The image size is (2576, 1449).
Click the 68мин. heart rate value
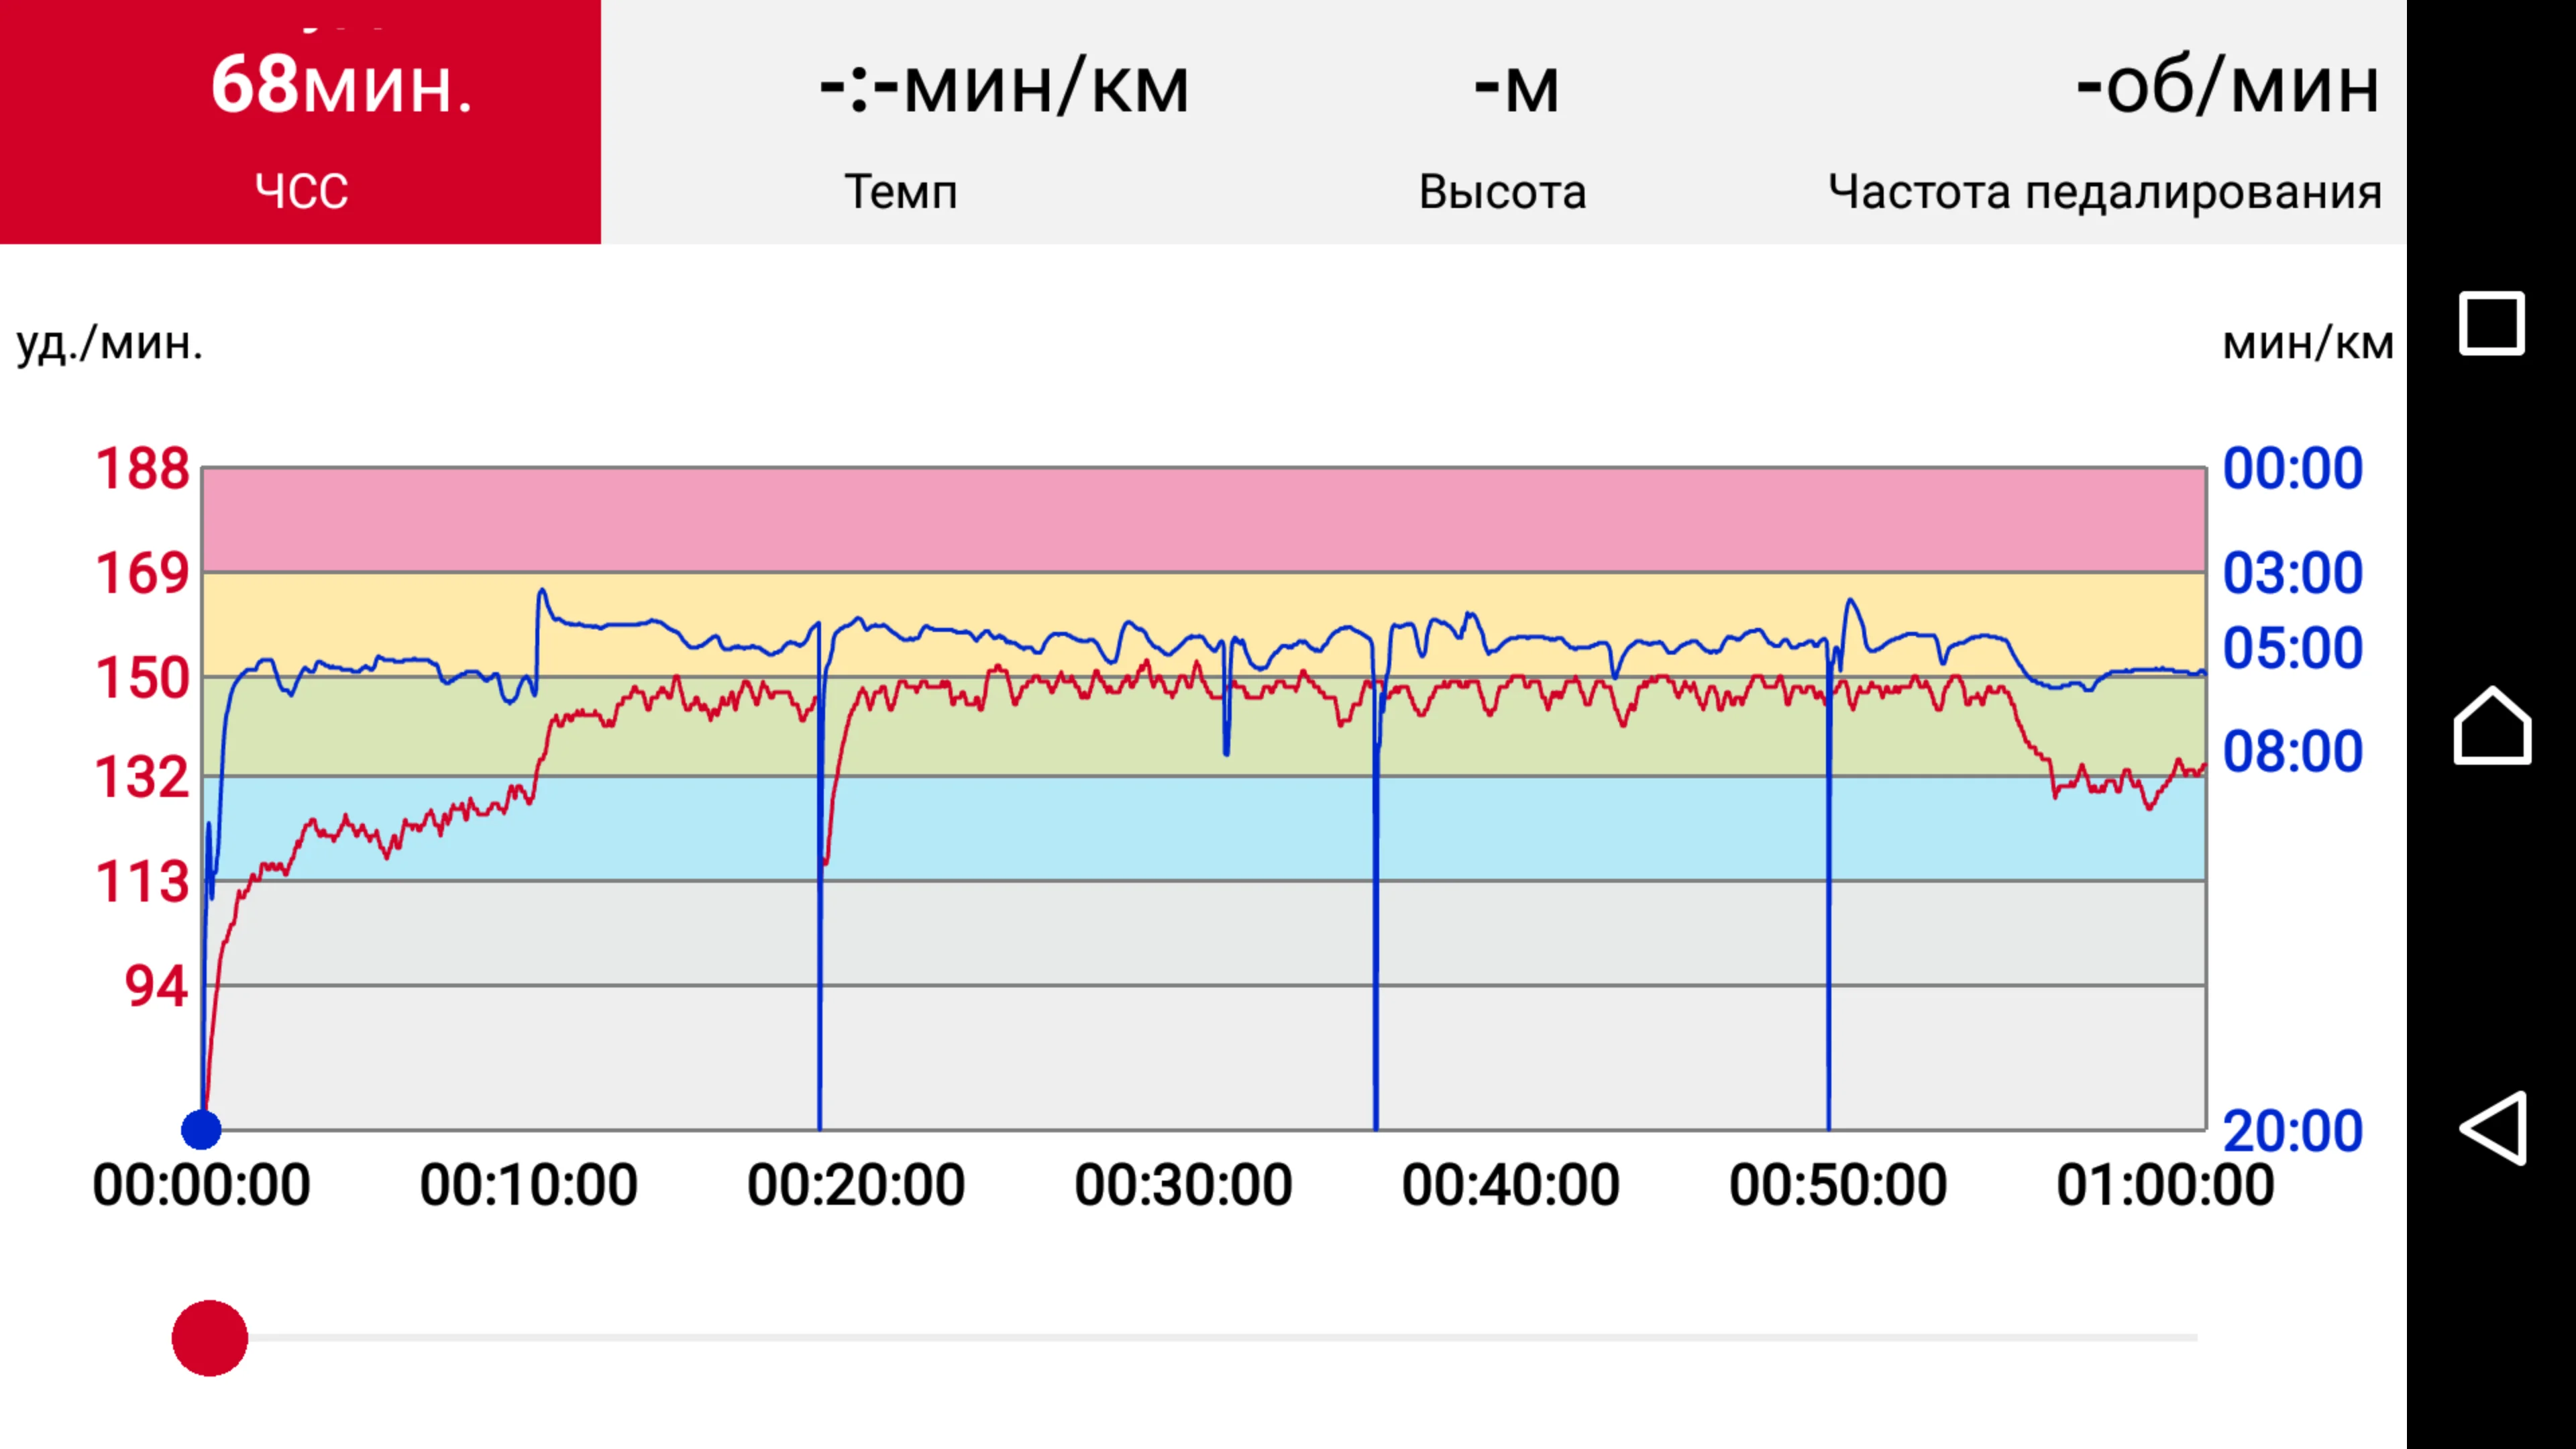341,86
